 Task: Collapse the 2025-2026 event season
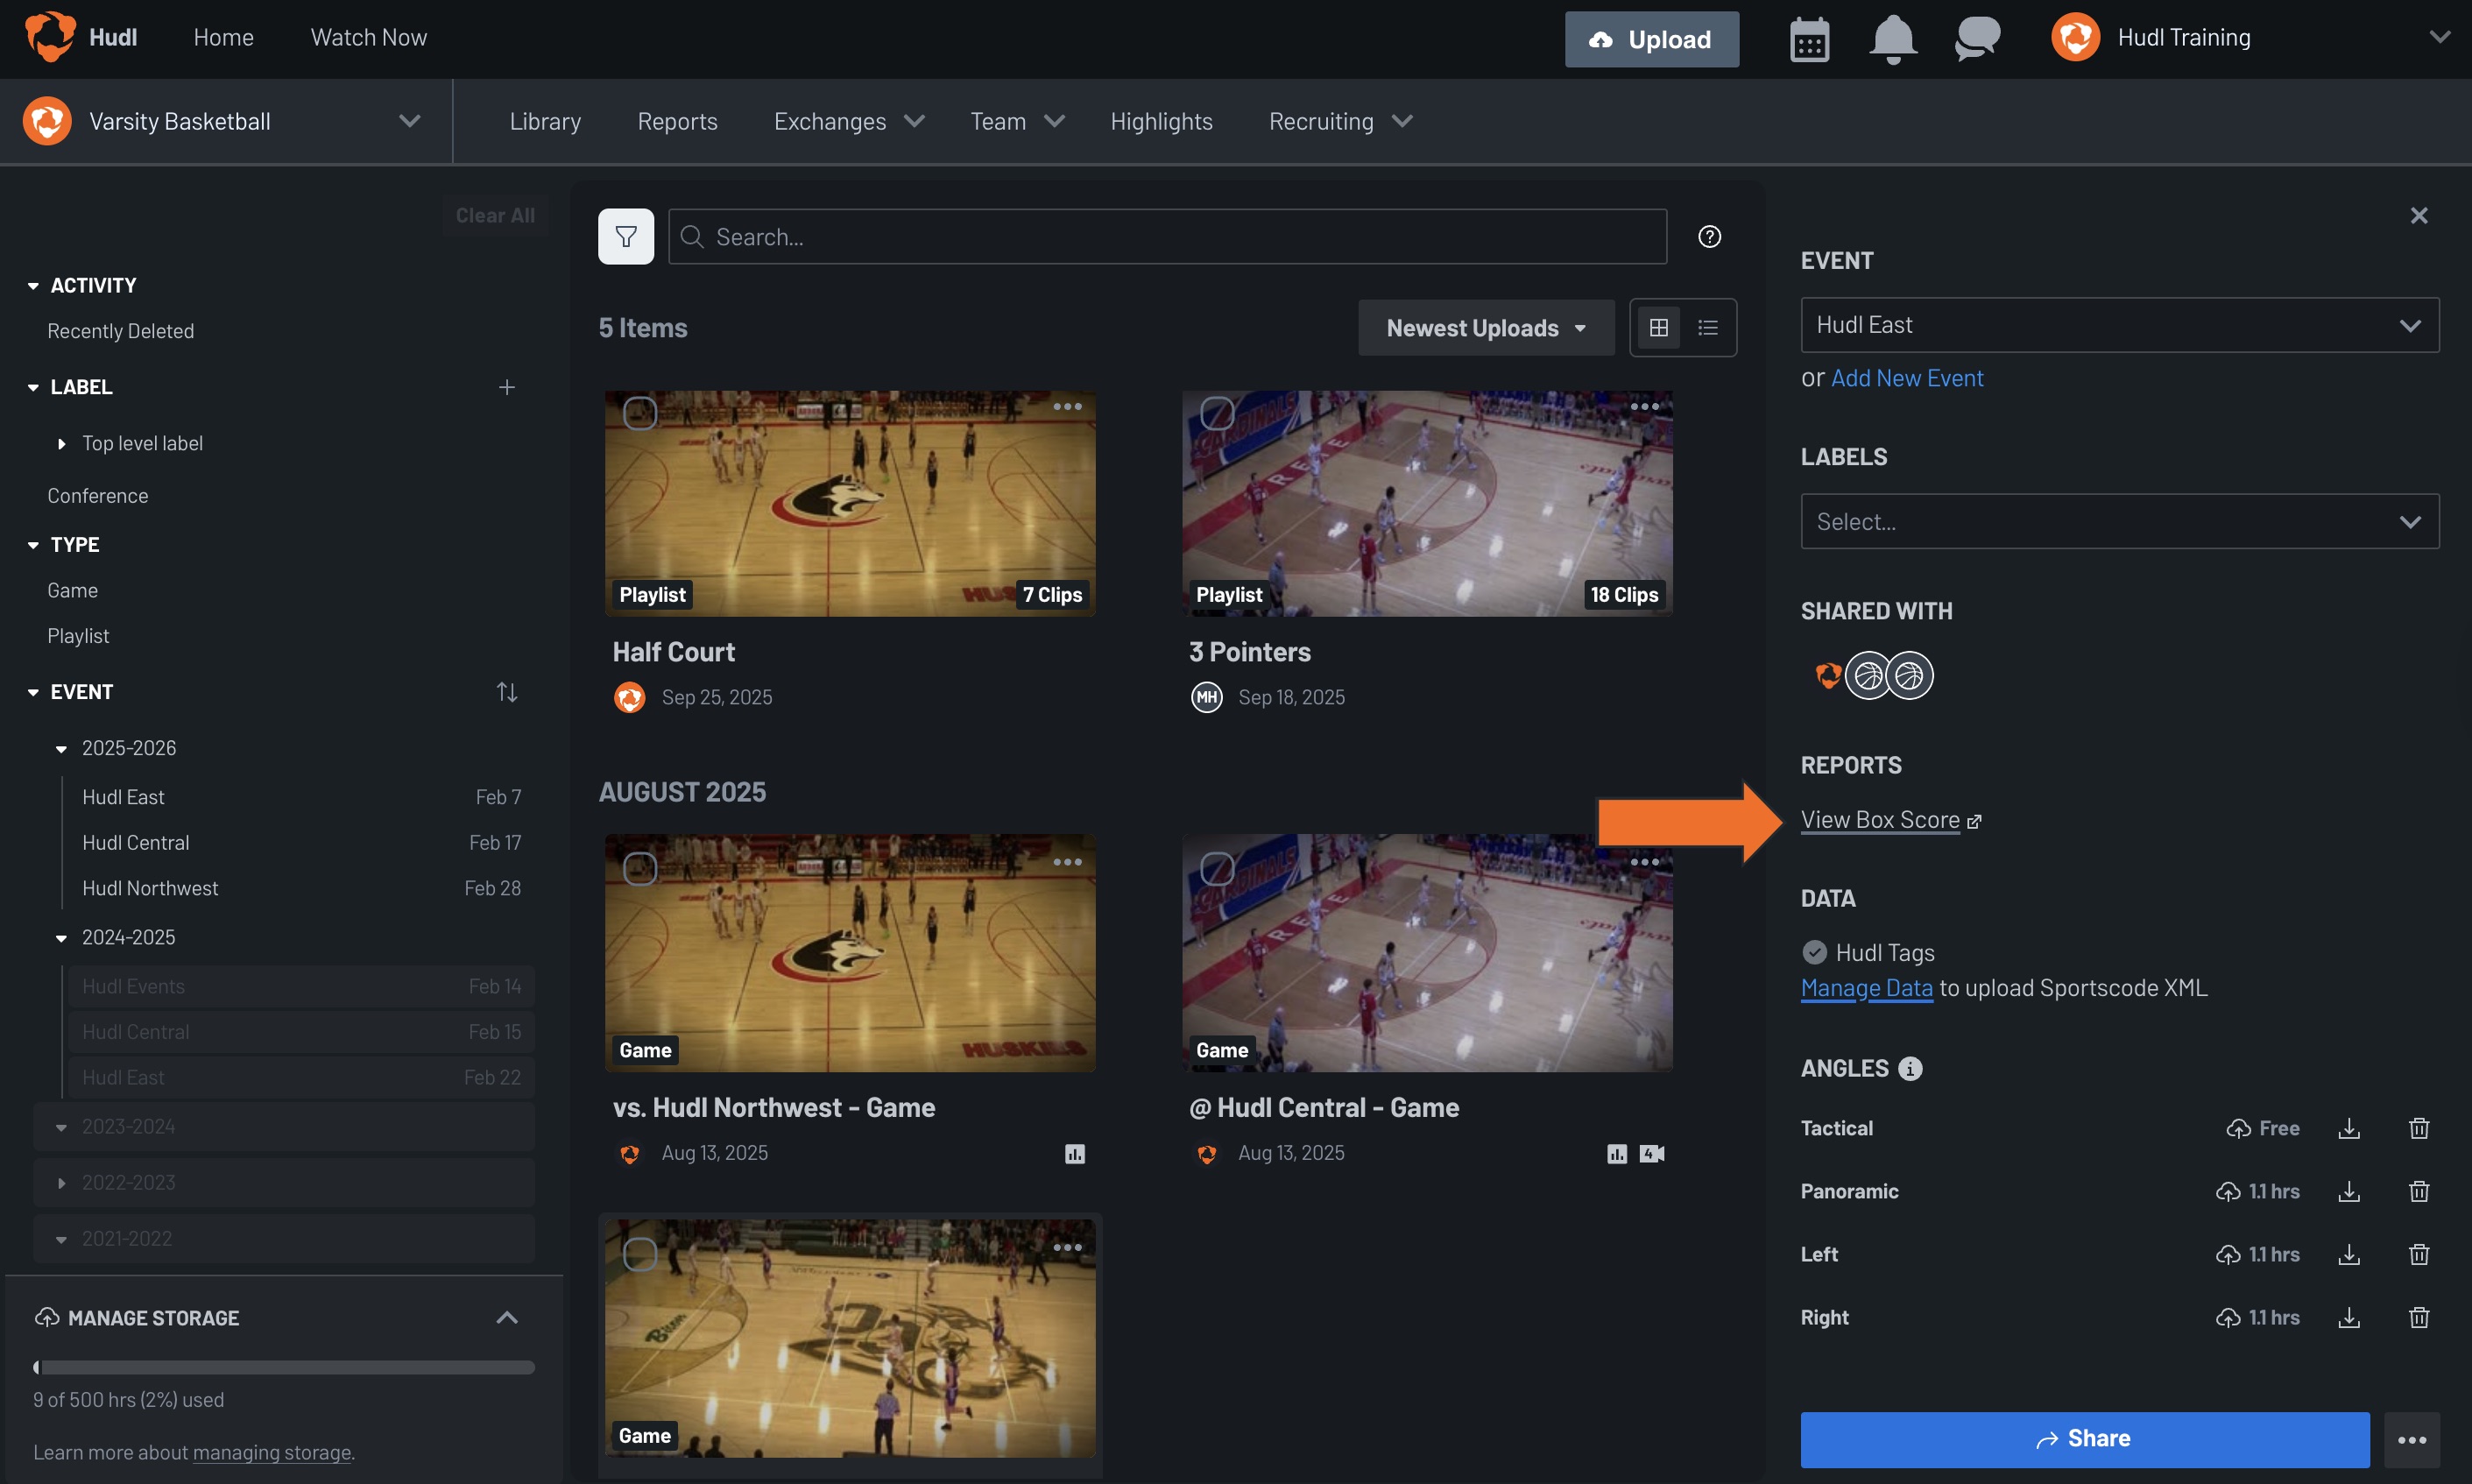tap(62, 749)
